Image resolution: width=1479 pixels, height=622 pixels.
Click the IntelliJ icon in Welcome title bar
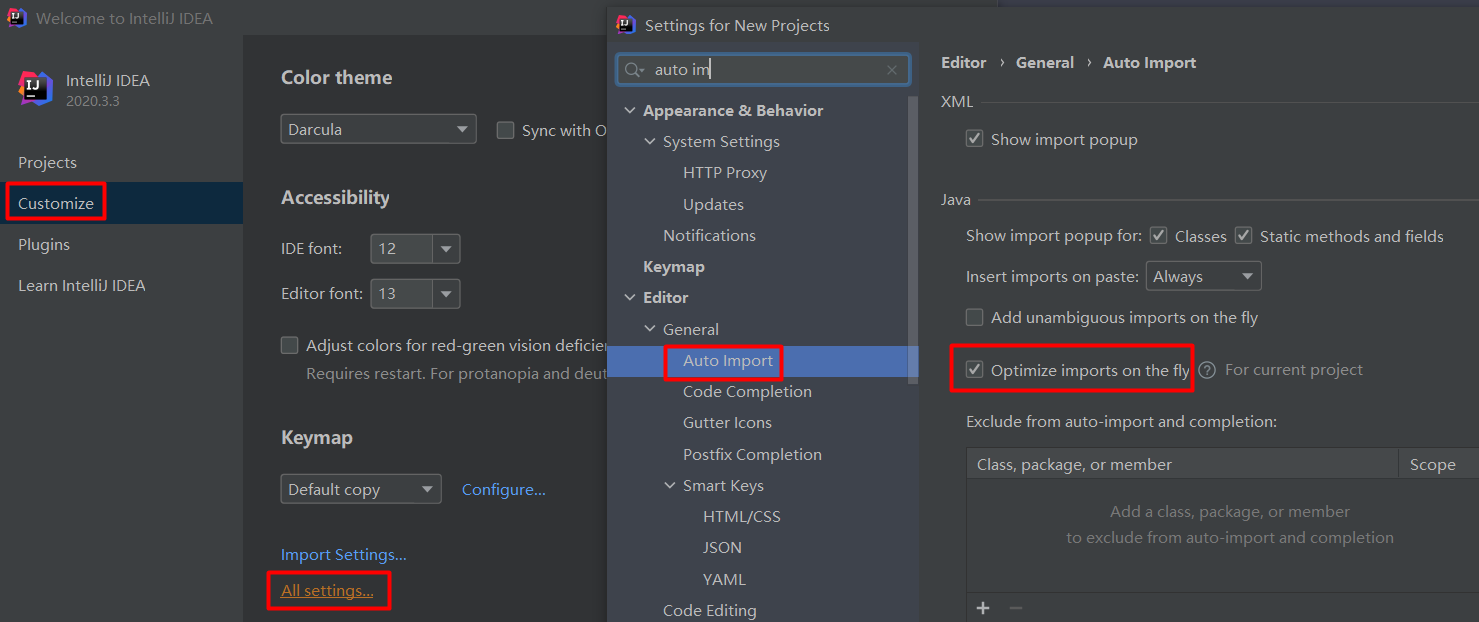[x=17, y=18]
